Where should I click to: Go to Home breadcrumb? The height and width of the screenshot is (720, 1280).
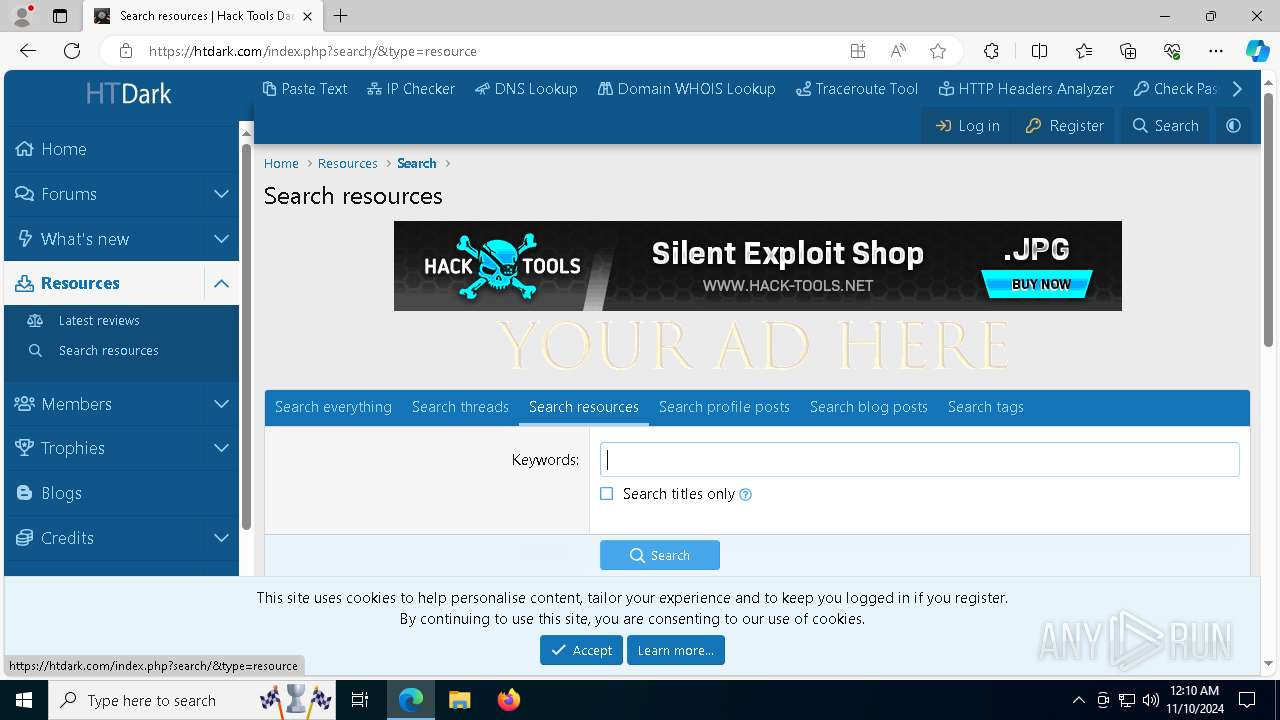click(x=281, y=163)
